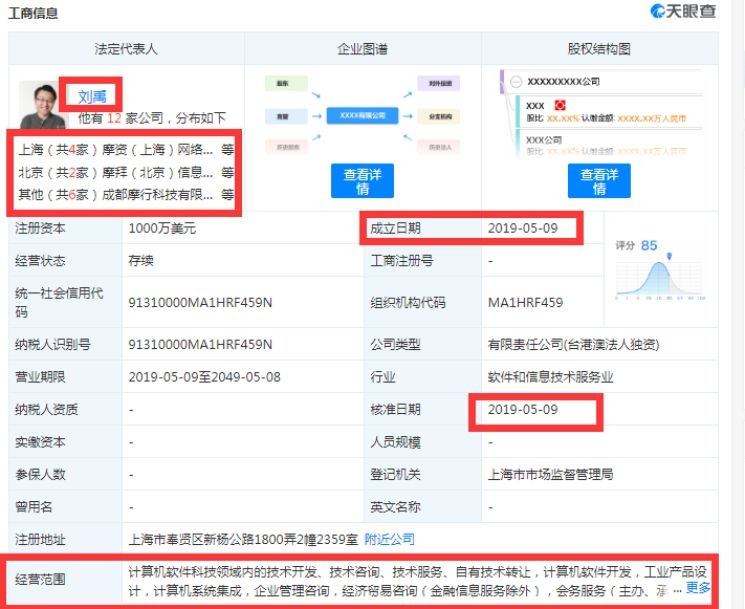Click 查看详情 under 企业图谱
The image size is (745, 609).
pos(362,181)
